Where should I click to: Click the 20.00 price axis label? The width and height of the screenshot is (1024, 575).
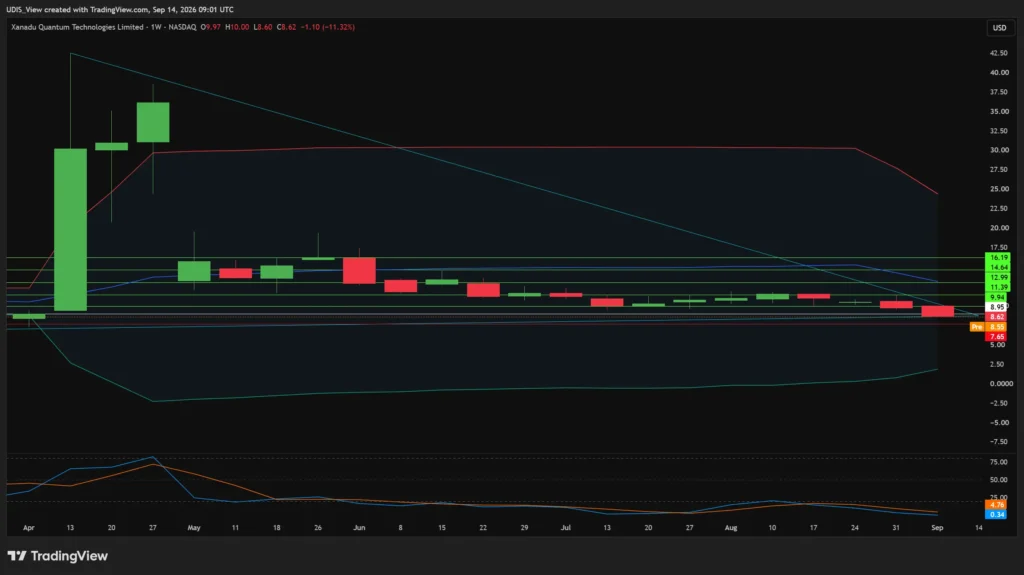(999, 228)
